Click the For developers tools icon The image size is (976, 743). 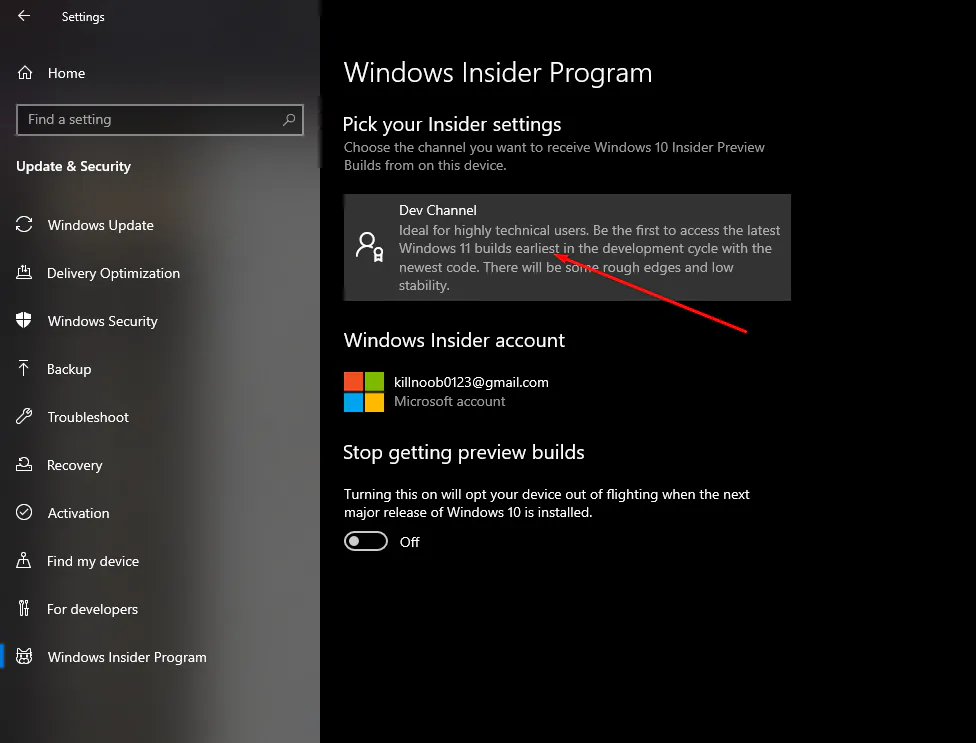coord(24,608)
